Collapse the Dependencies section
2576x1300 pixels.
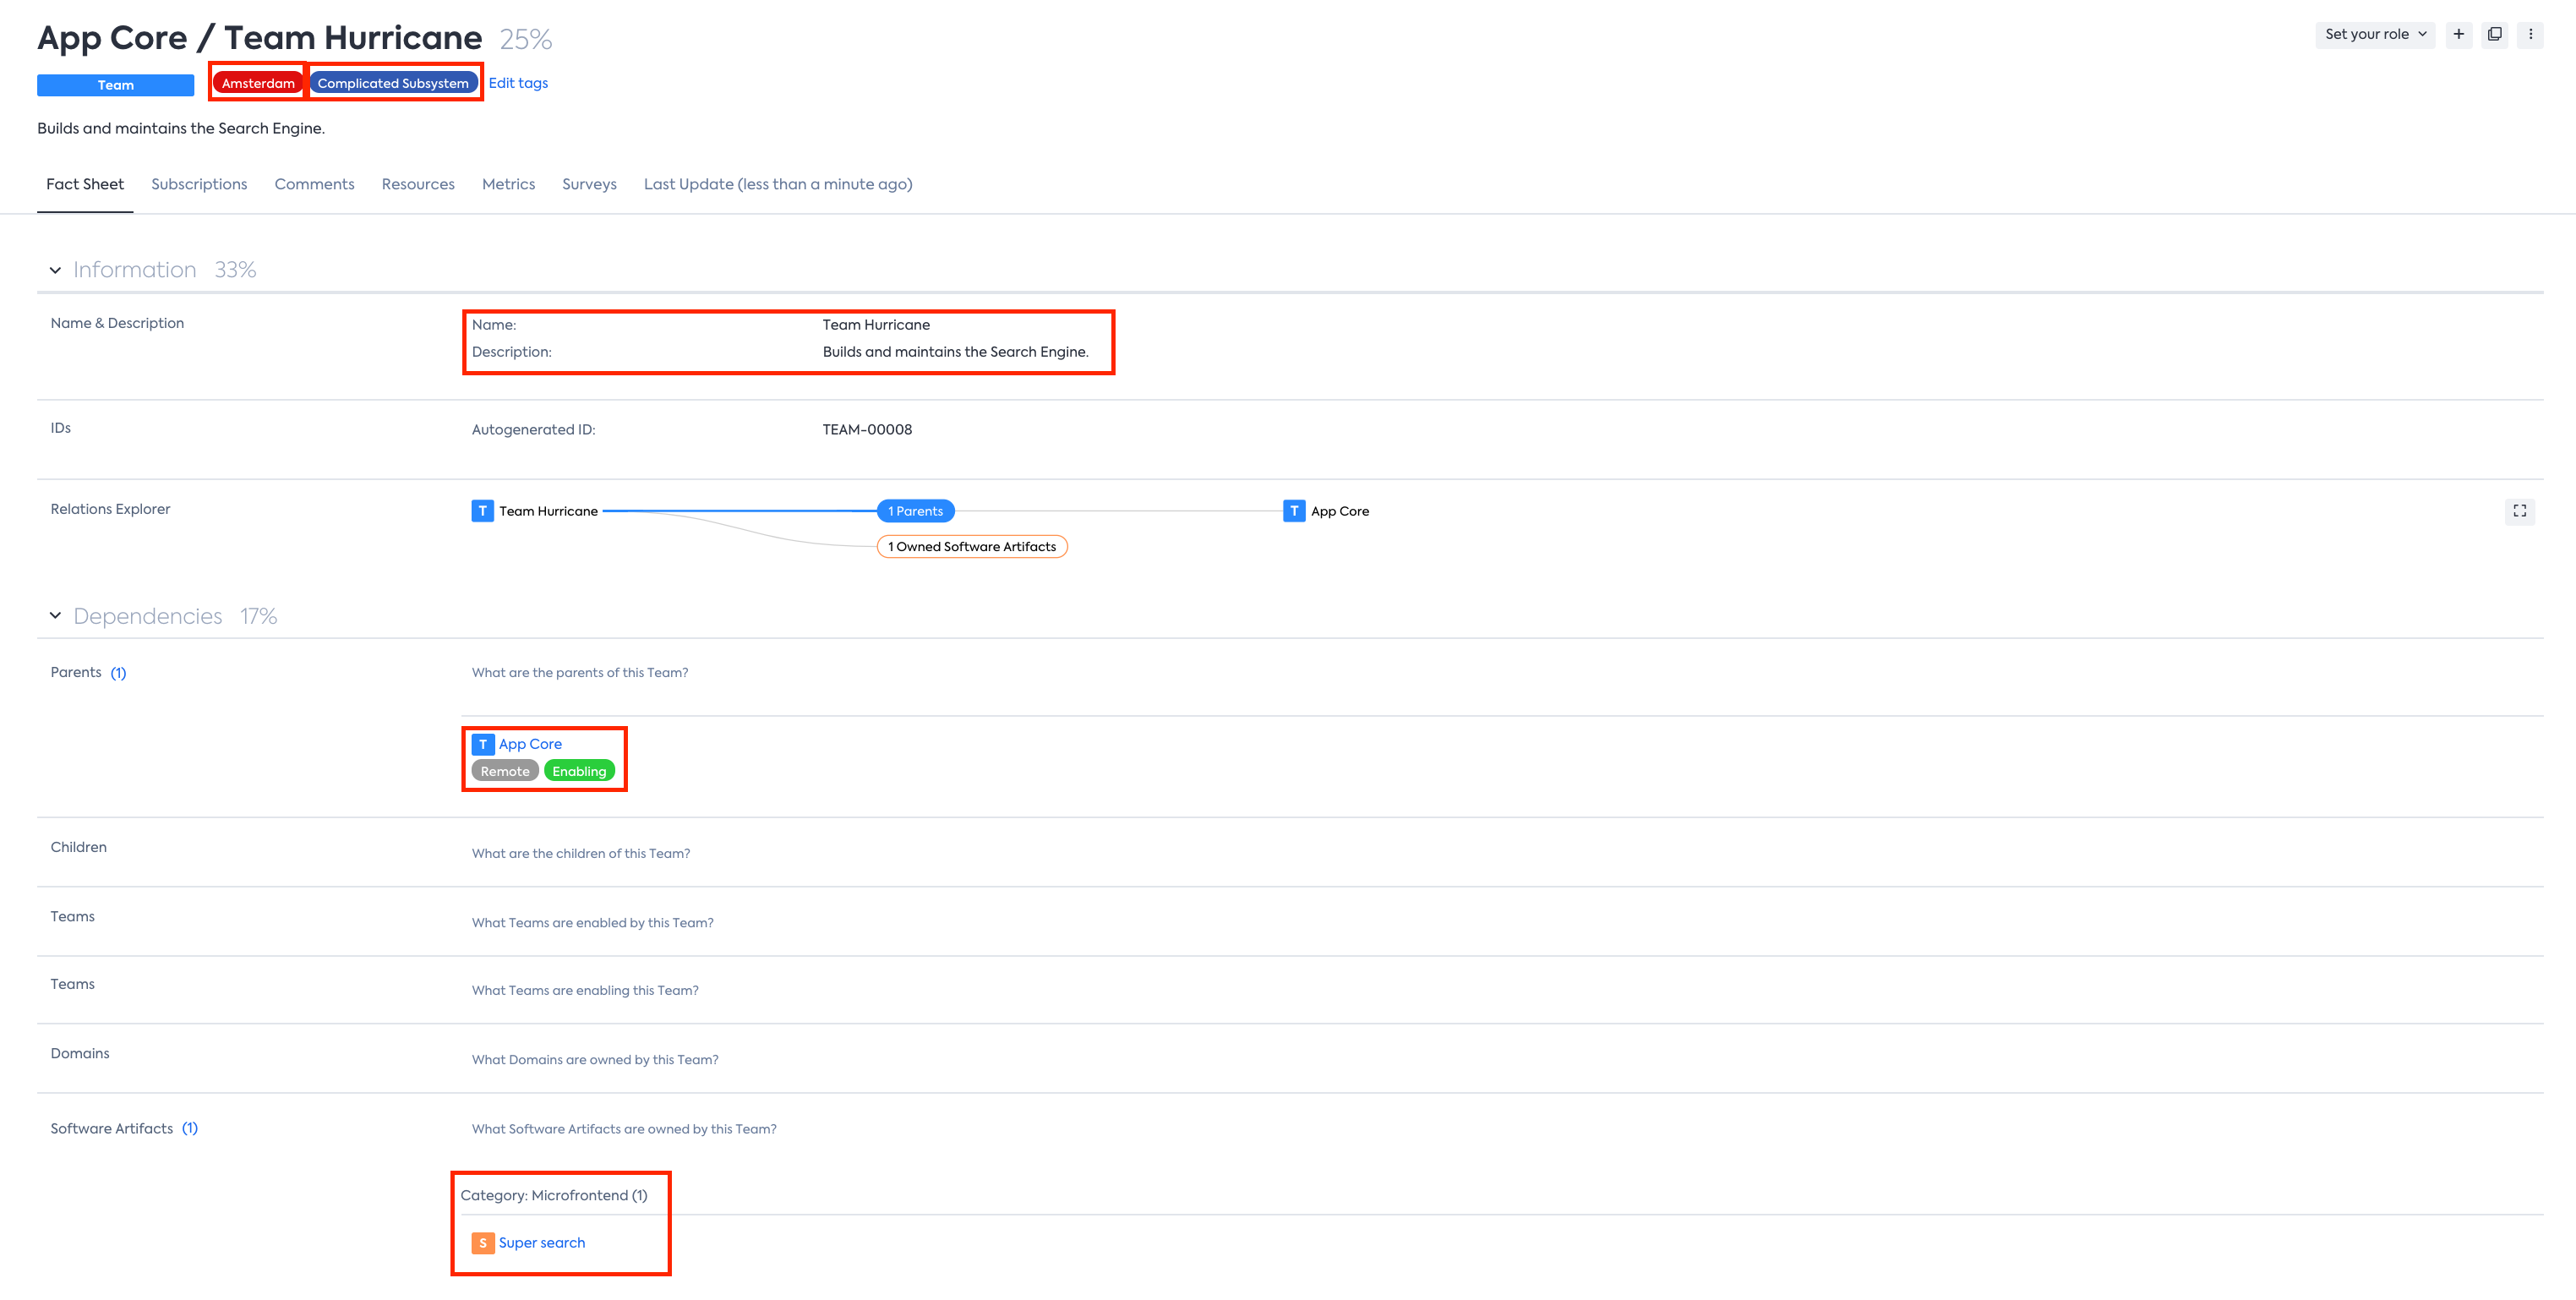55,616
